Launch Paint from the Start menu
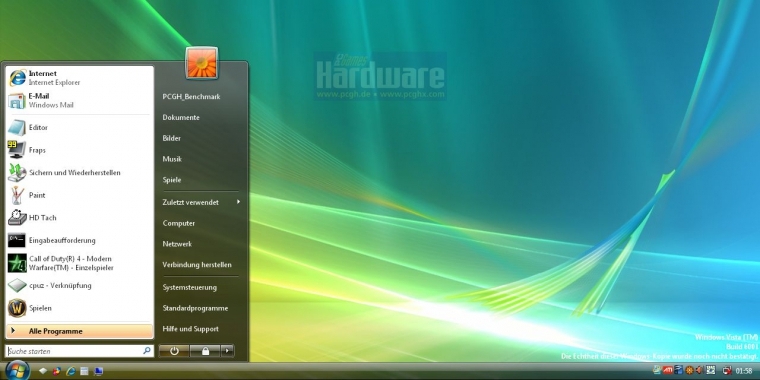The width and height of the screenshot is (760, 380). click(79, 195)
